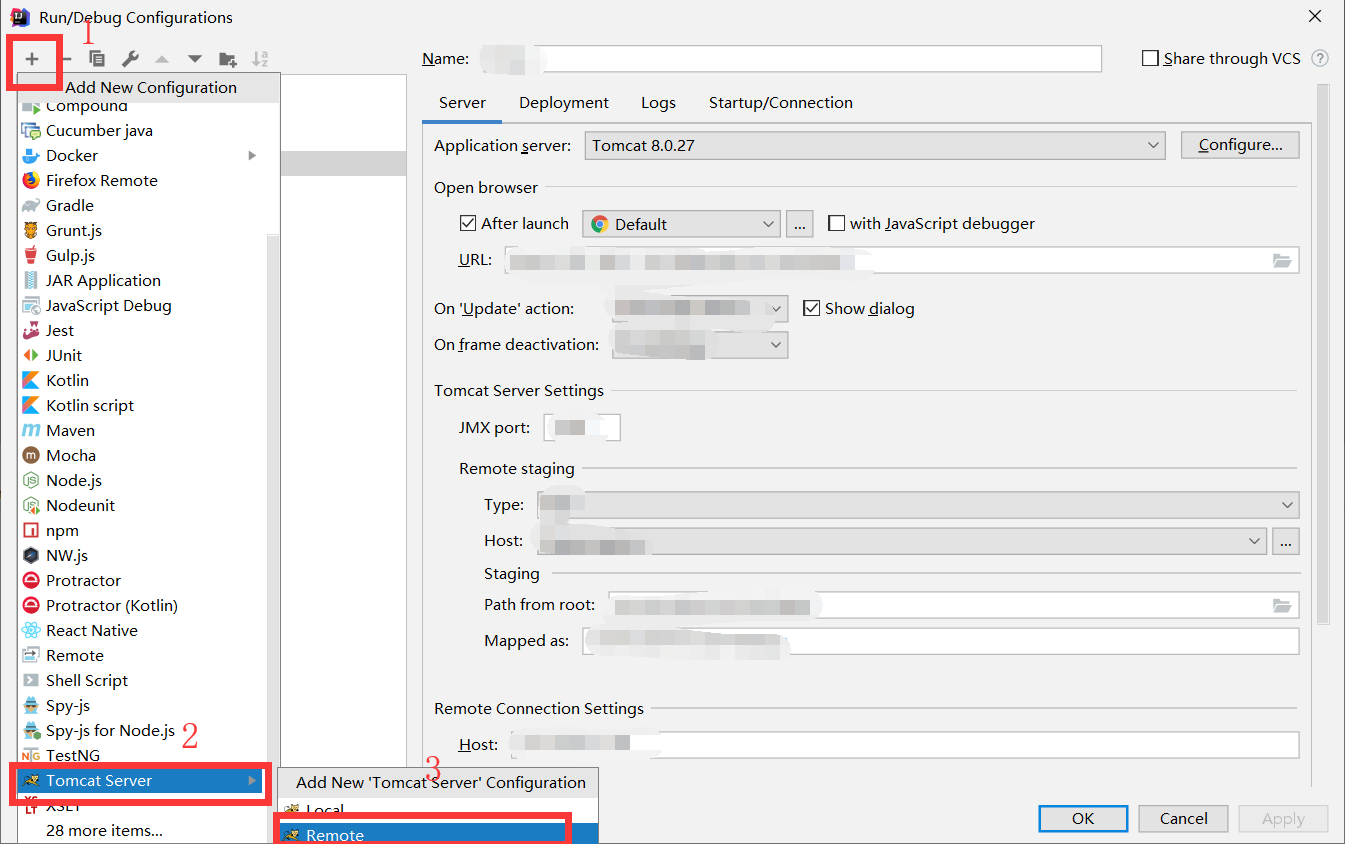Click ellipsis button beside staging Host
This screenshot has width=1345, height=844.
click(1286, 541)
